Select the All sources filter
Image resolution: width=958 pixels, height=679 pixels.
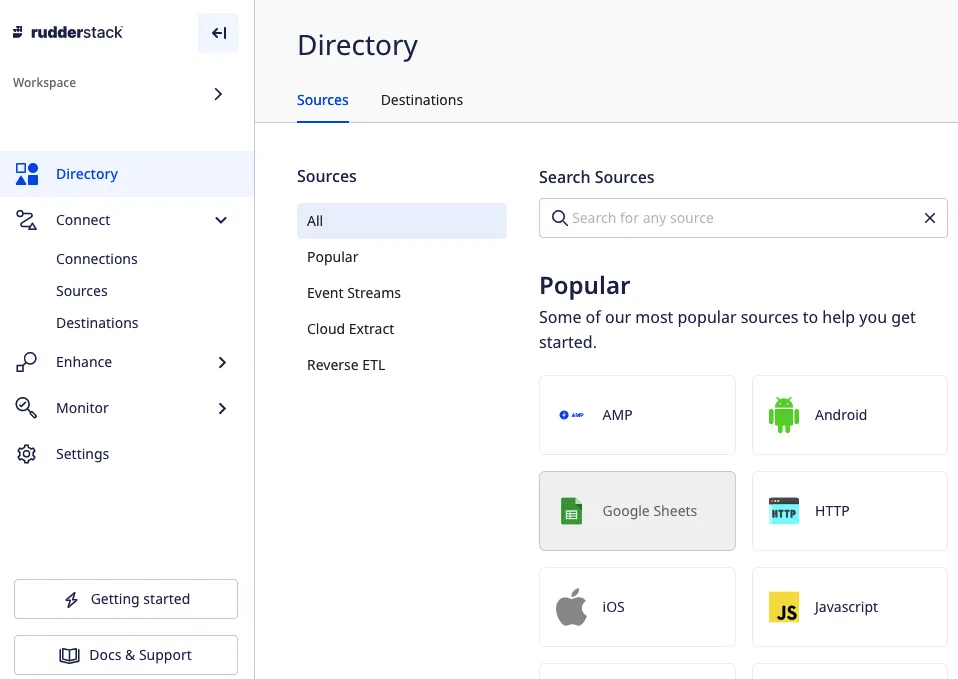(x=402, y=221)
